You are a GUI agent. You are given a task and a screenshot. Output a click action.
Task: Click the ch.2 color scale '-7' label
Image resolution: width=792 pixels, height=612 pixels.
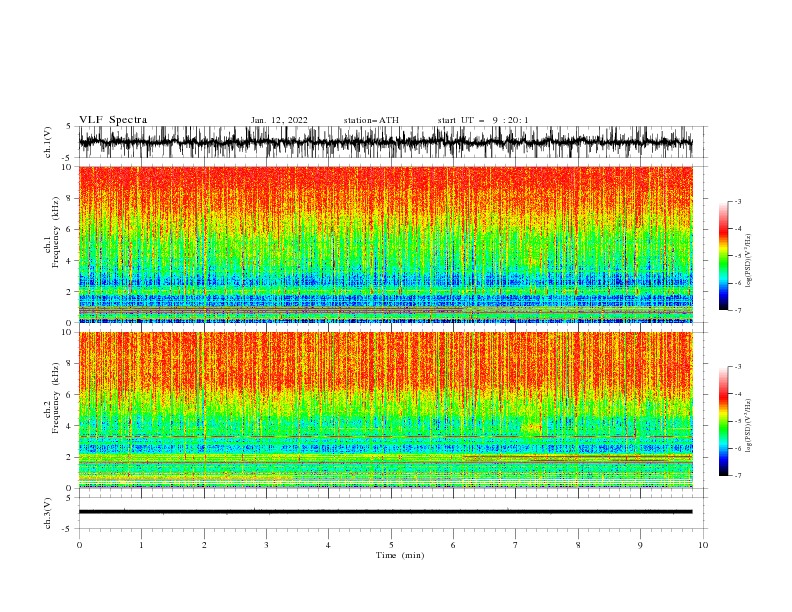(x=737, y=476)
